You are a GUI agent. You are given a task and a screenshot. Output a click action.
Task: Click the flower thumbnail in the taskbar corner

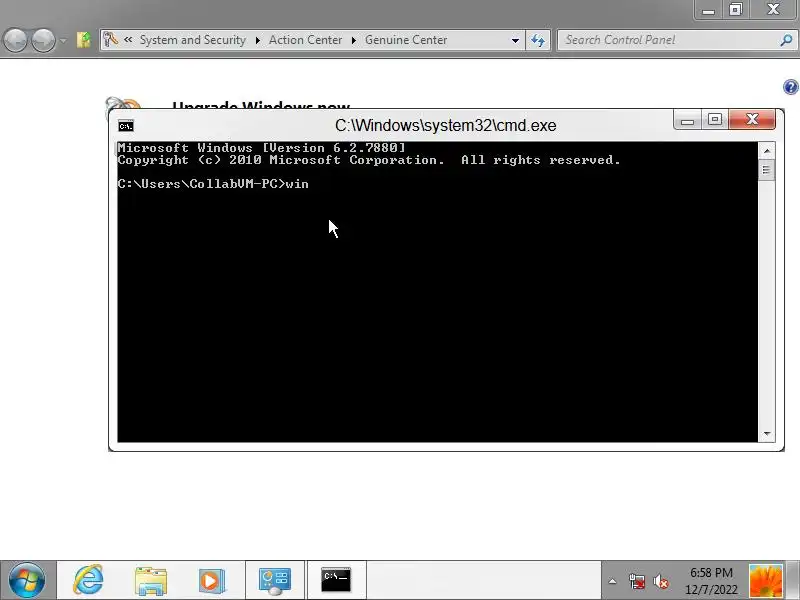765,581
